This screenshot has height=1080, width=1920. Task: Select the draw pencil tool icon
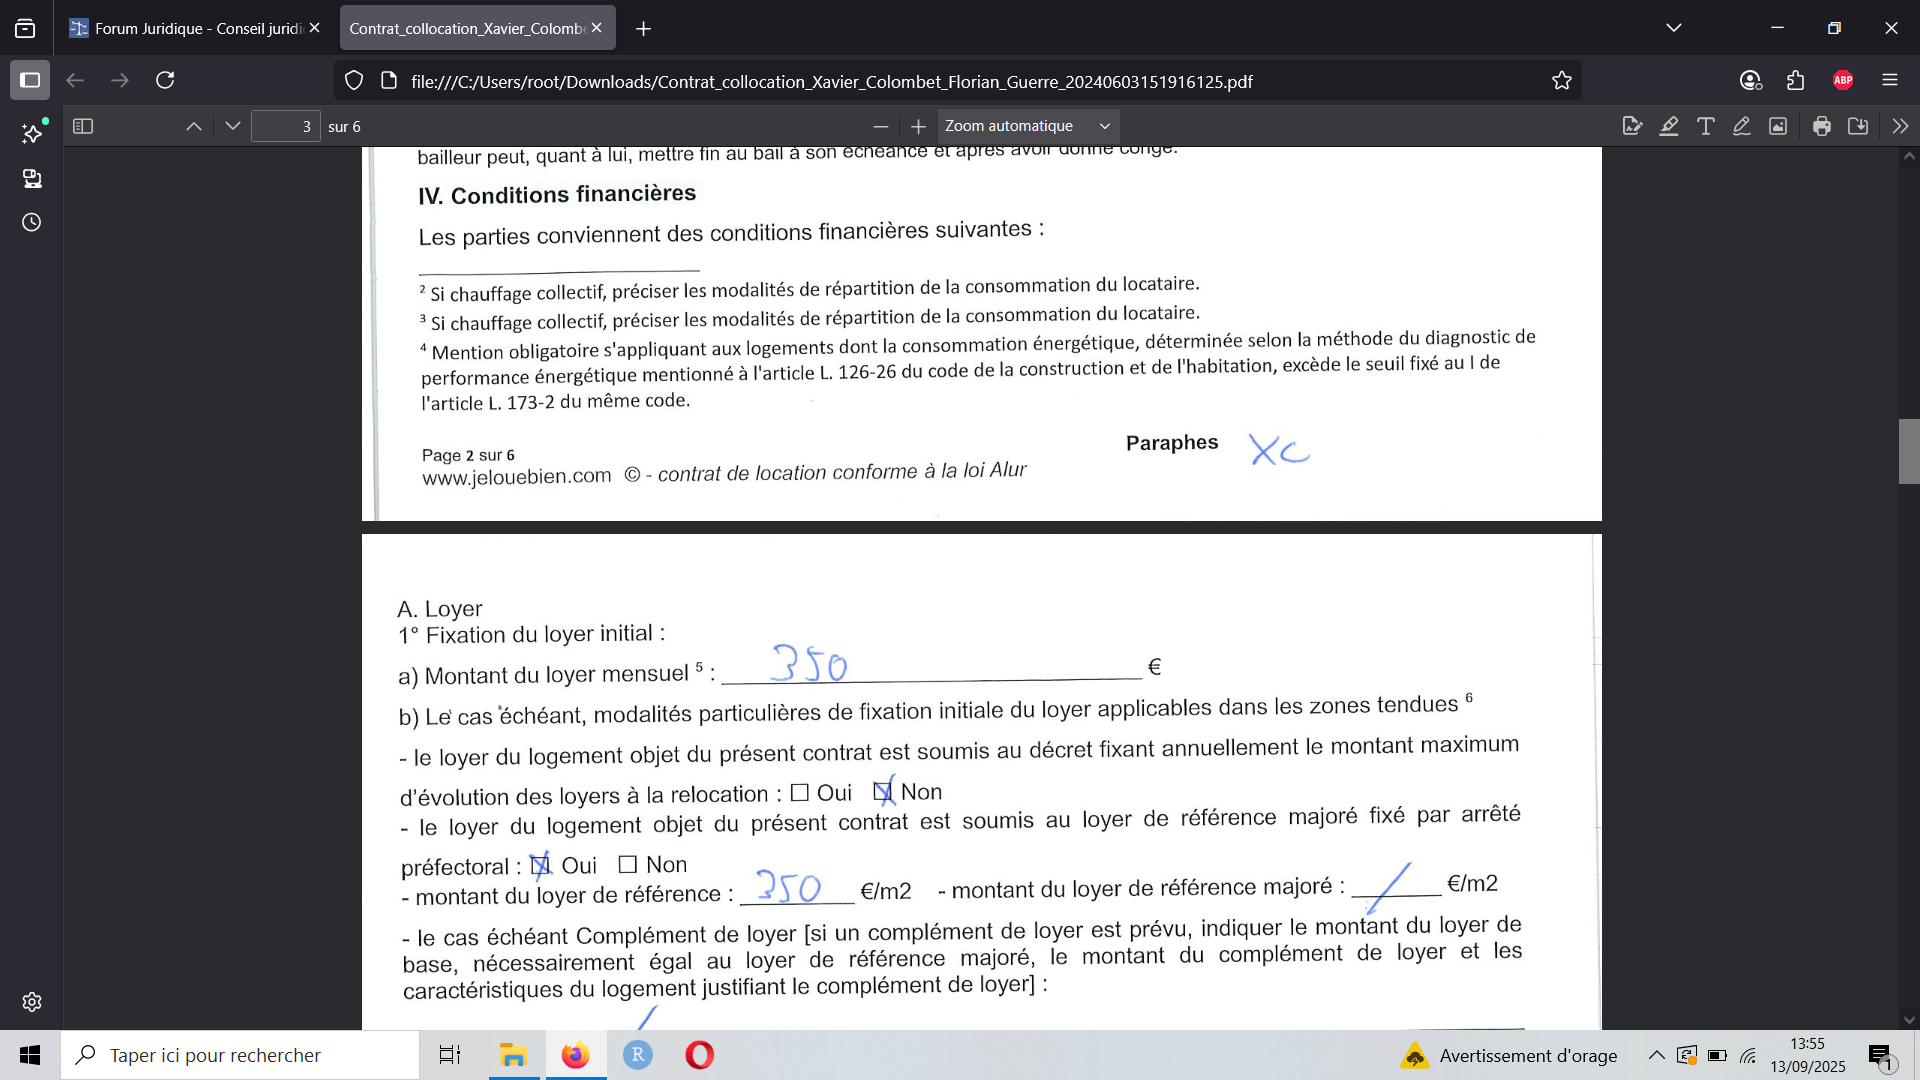(x=1742, y=126)
